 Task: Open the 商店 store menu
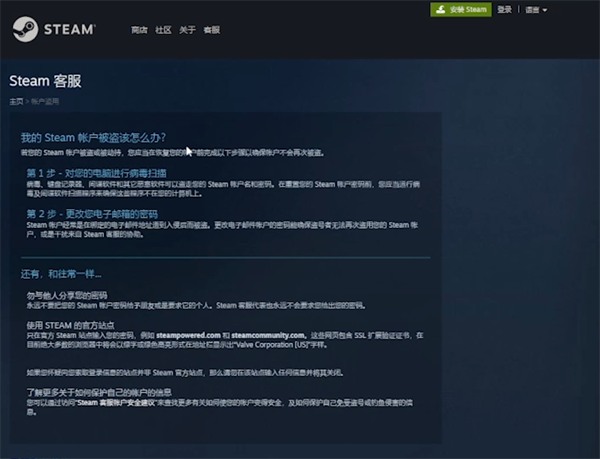(139, 31)
